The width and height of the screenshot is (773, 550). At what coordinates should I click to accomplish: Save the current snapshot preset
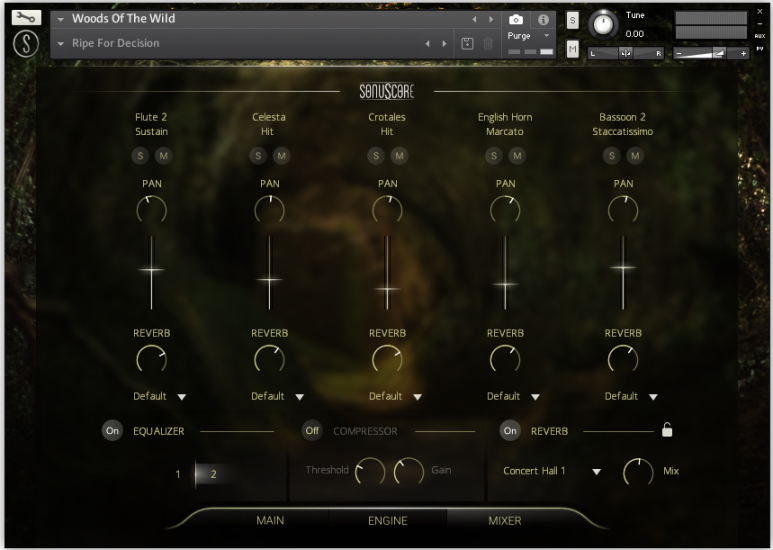pos(467,43)
